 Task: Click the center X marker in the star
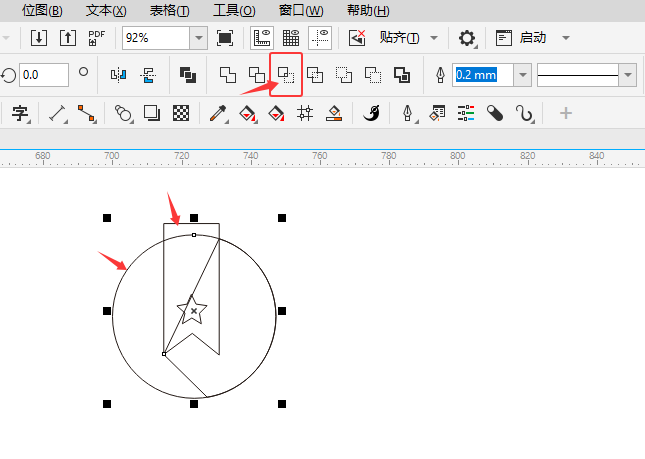tap(194, 311)
